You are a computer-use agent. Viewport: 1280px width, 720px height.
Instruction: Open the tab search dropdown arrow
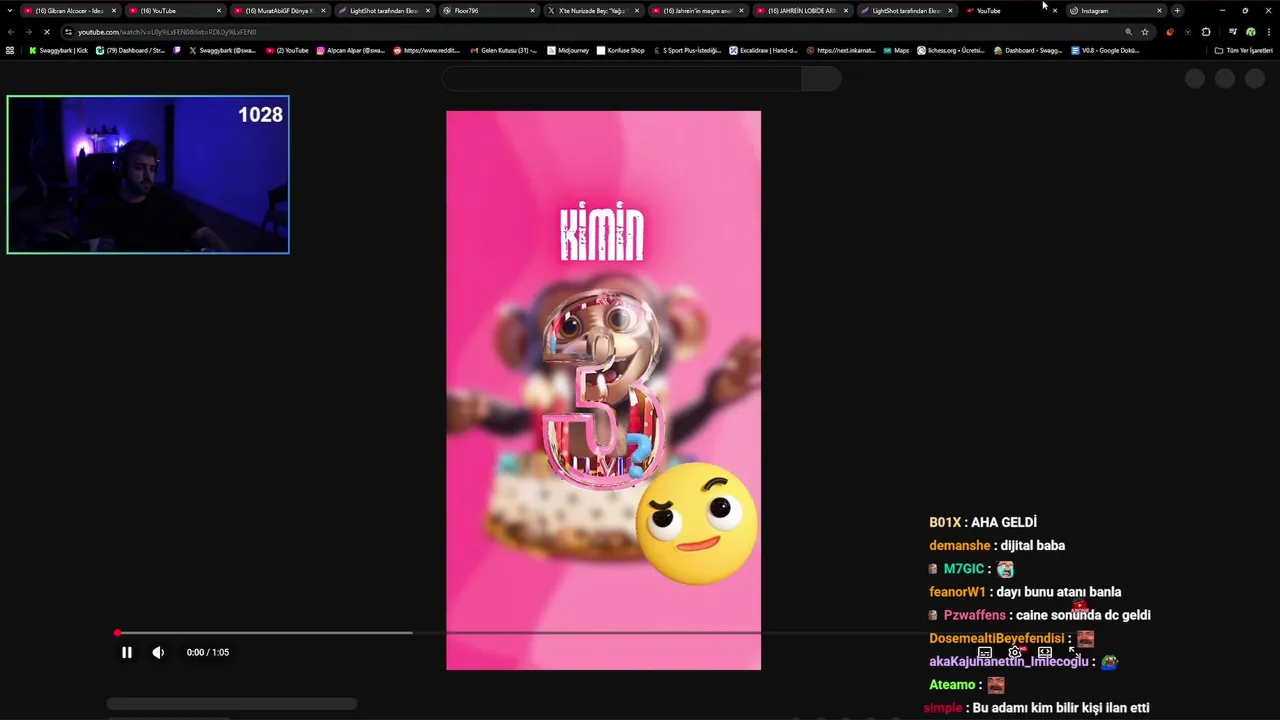tap(10, 10)
